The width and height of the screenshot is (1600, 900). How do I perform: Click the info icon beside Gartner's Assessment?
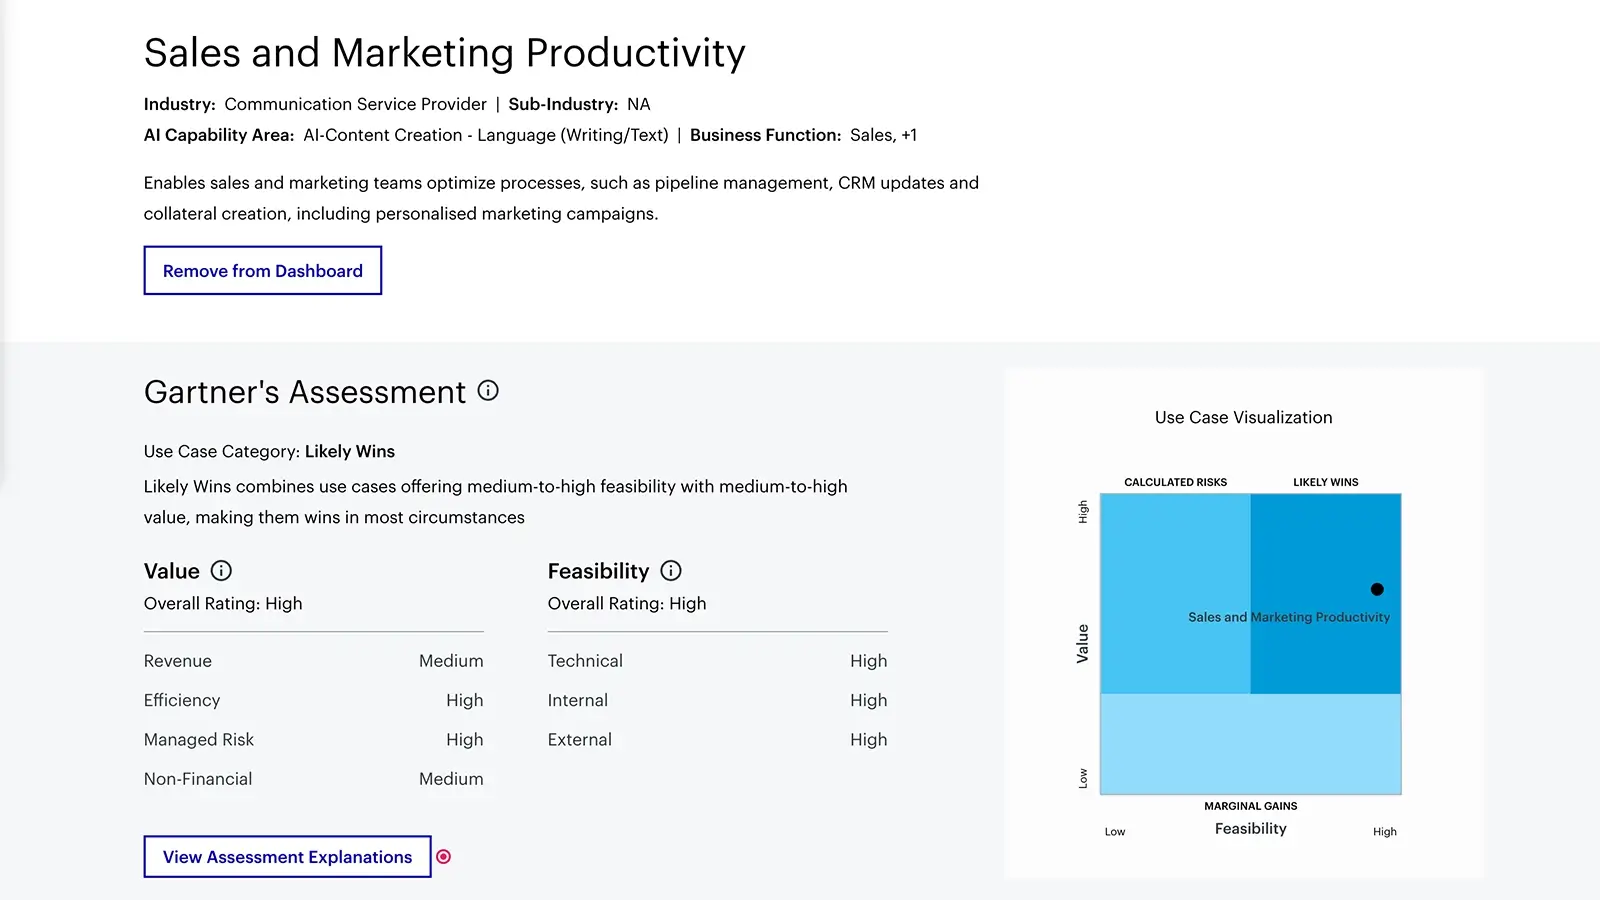coord(487,391)
